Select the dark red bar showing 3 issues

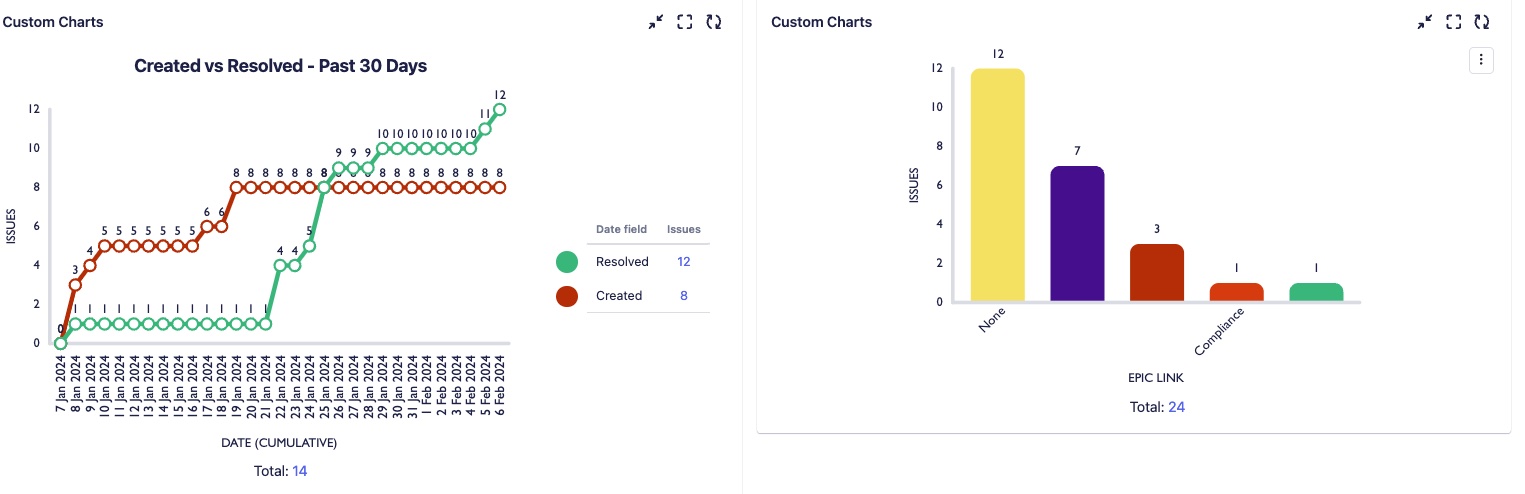pos(1157,273)
